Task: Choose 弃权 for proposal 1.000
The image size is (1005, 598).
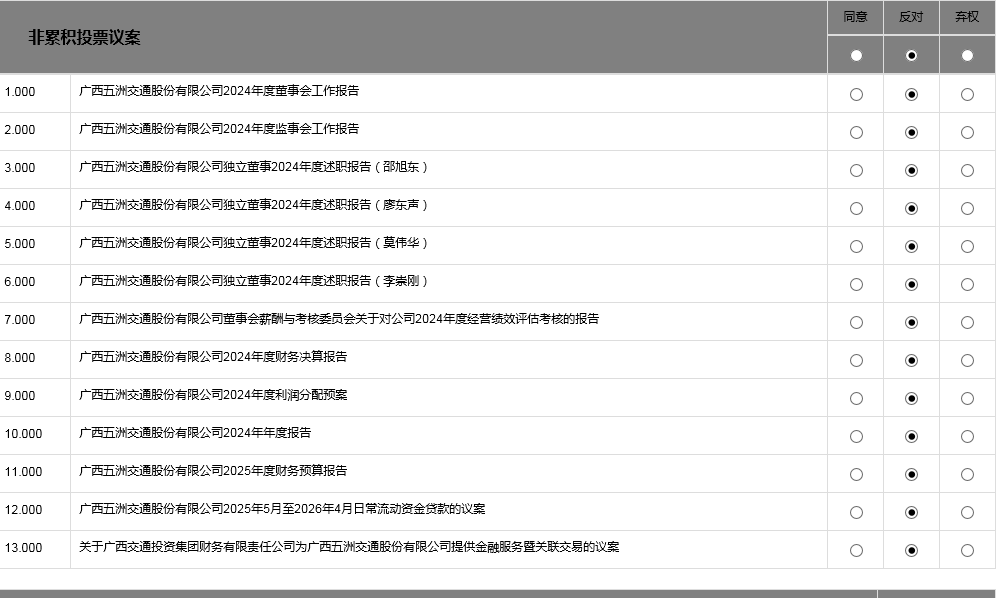Action: 967,95
